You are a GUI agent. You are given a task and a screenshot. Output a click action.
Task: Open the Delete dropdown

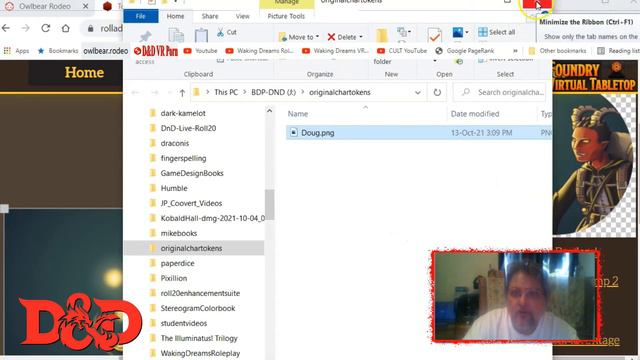[345, 37]
